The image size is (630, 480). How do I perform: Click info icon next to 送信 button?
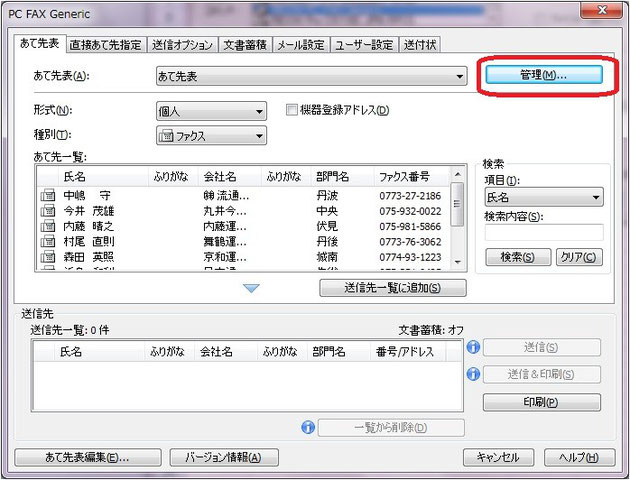pyautogui.click(x=473, y=347)
